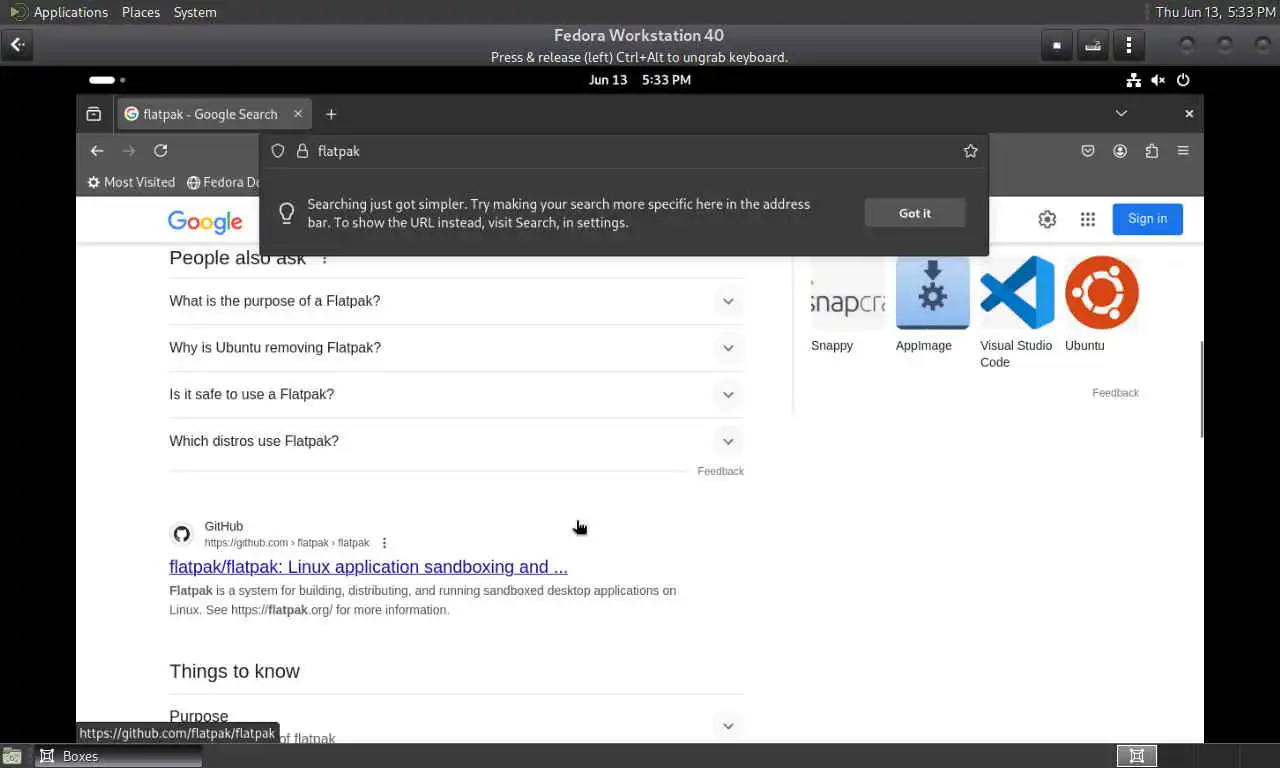The height and width of the screenshot is (768, 1280).
Task: Dismiss the tip with Got it
Action: 915,213
